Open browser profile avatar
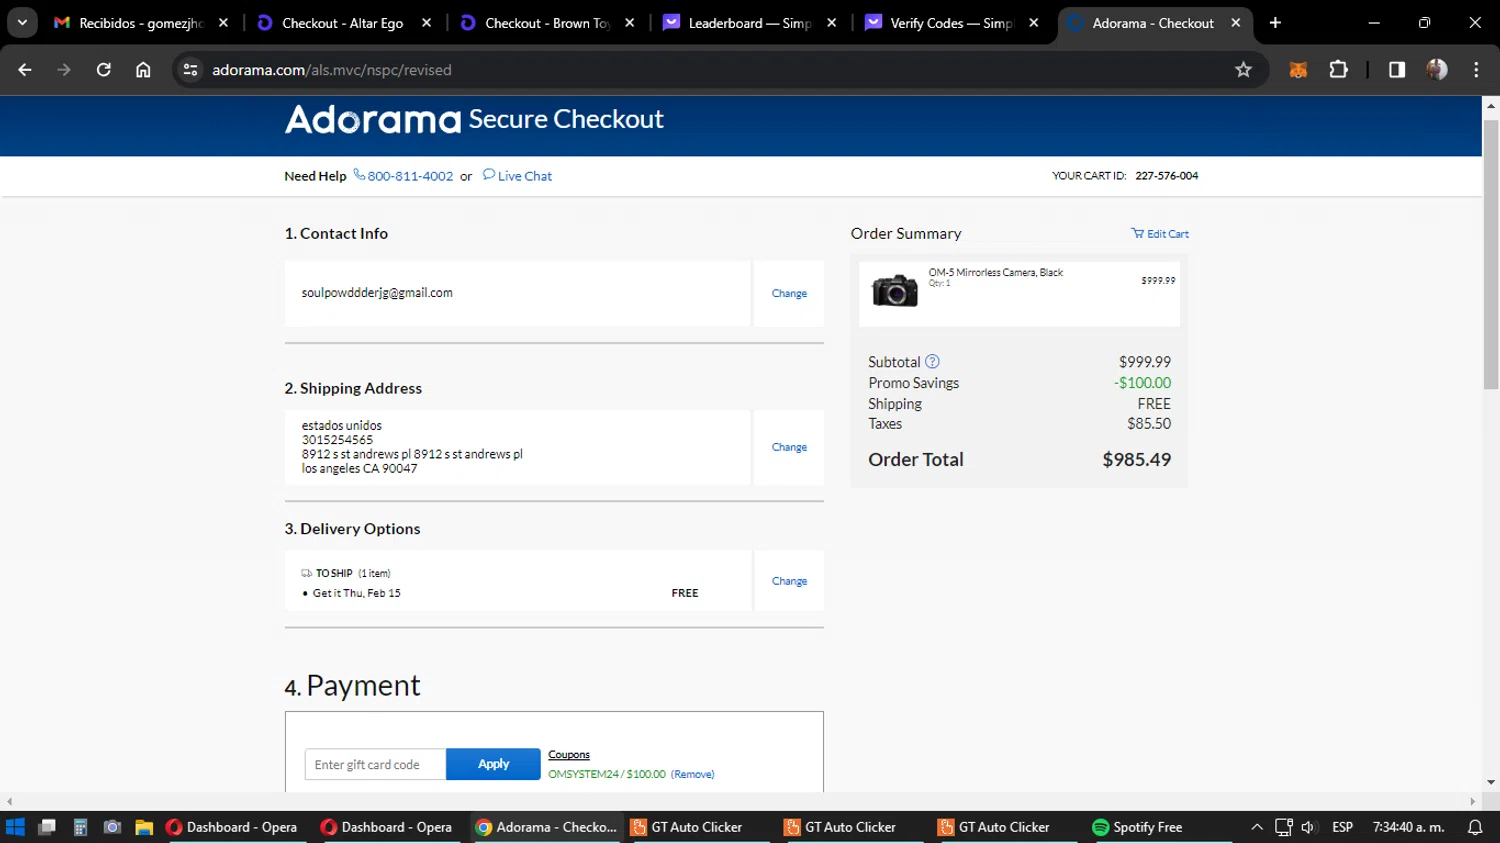 1437,69
